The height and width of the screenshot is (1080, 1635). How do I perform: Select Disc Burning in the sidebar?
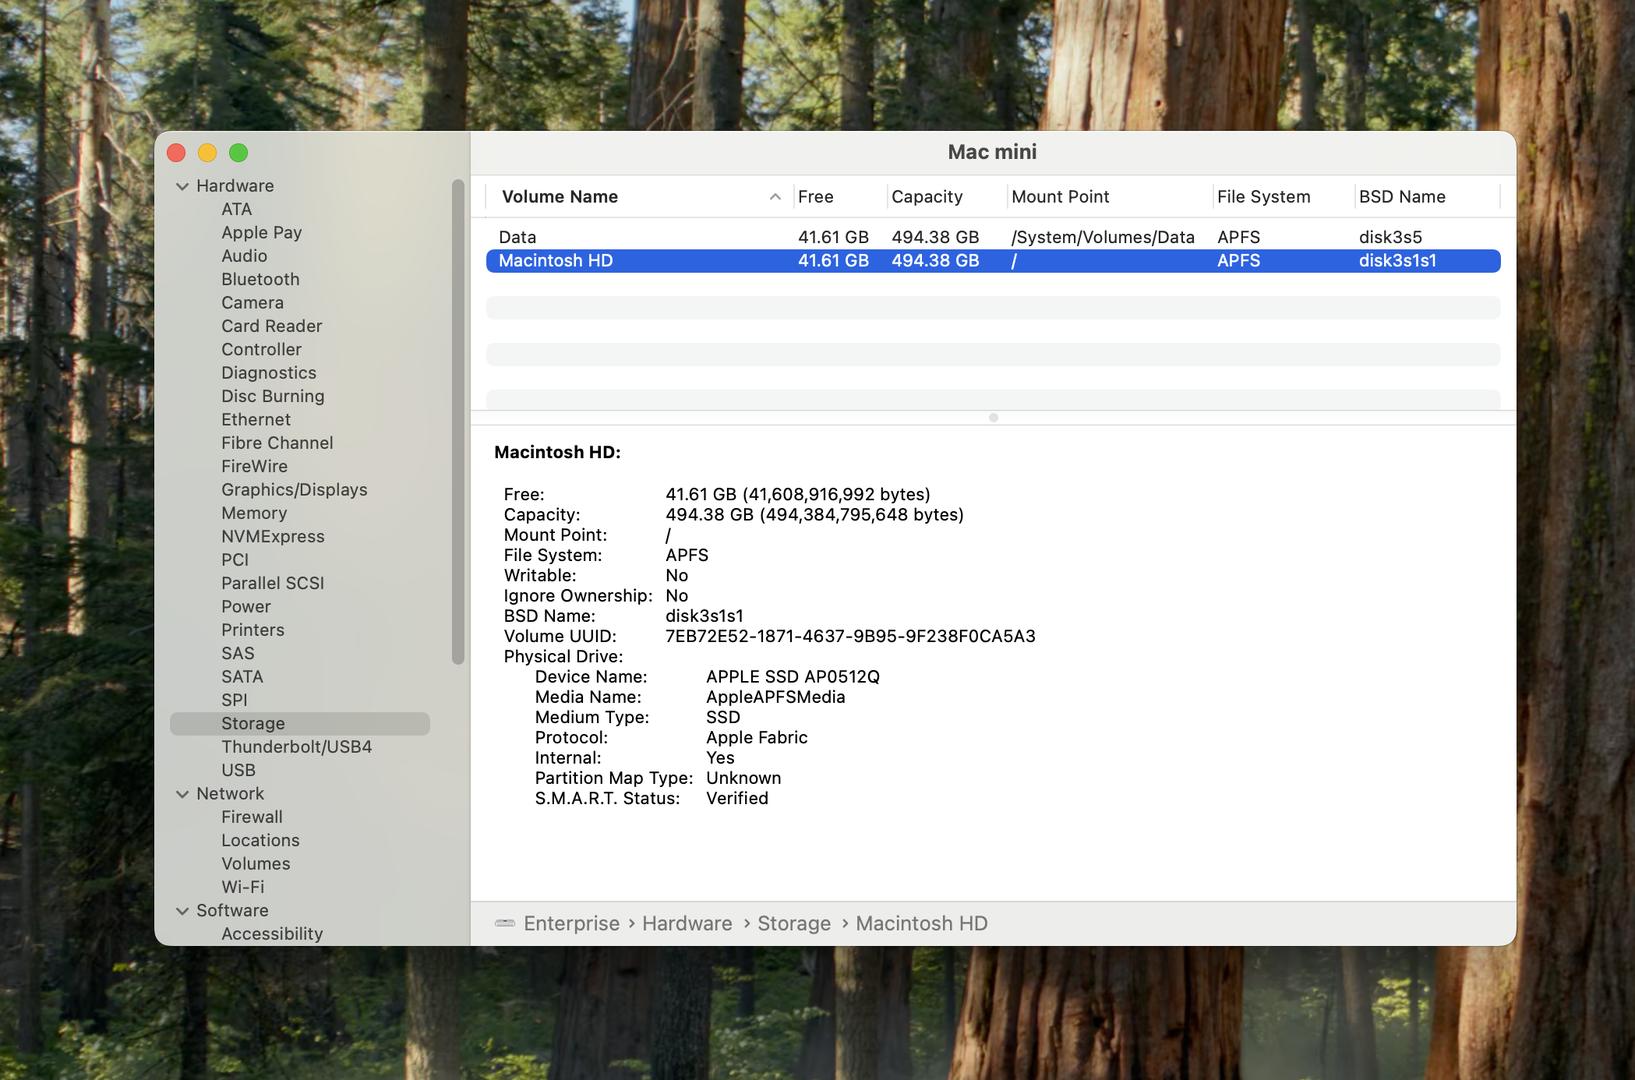click(273, 396)
